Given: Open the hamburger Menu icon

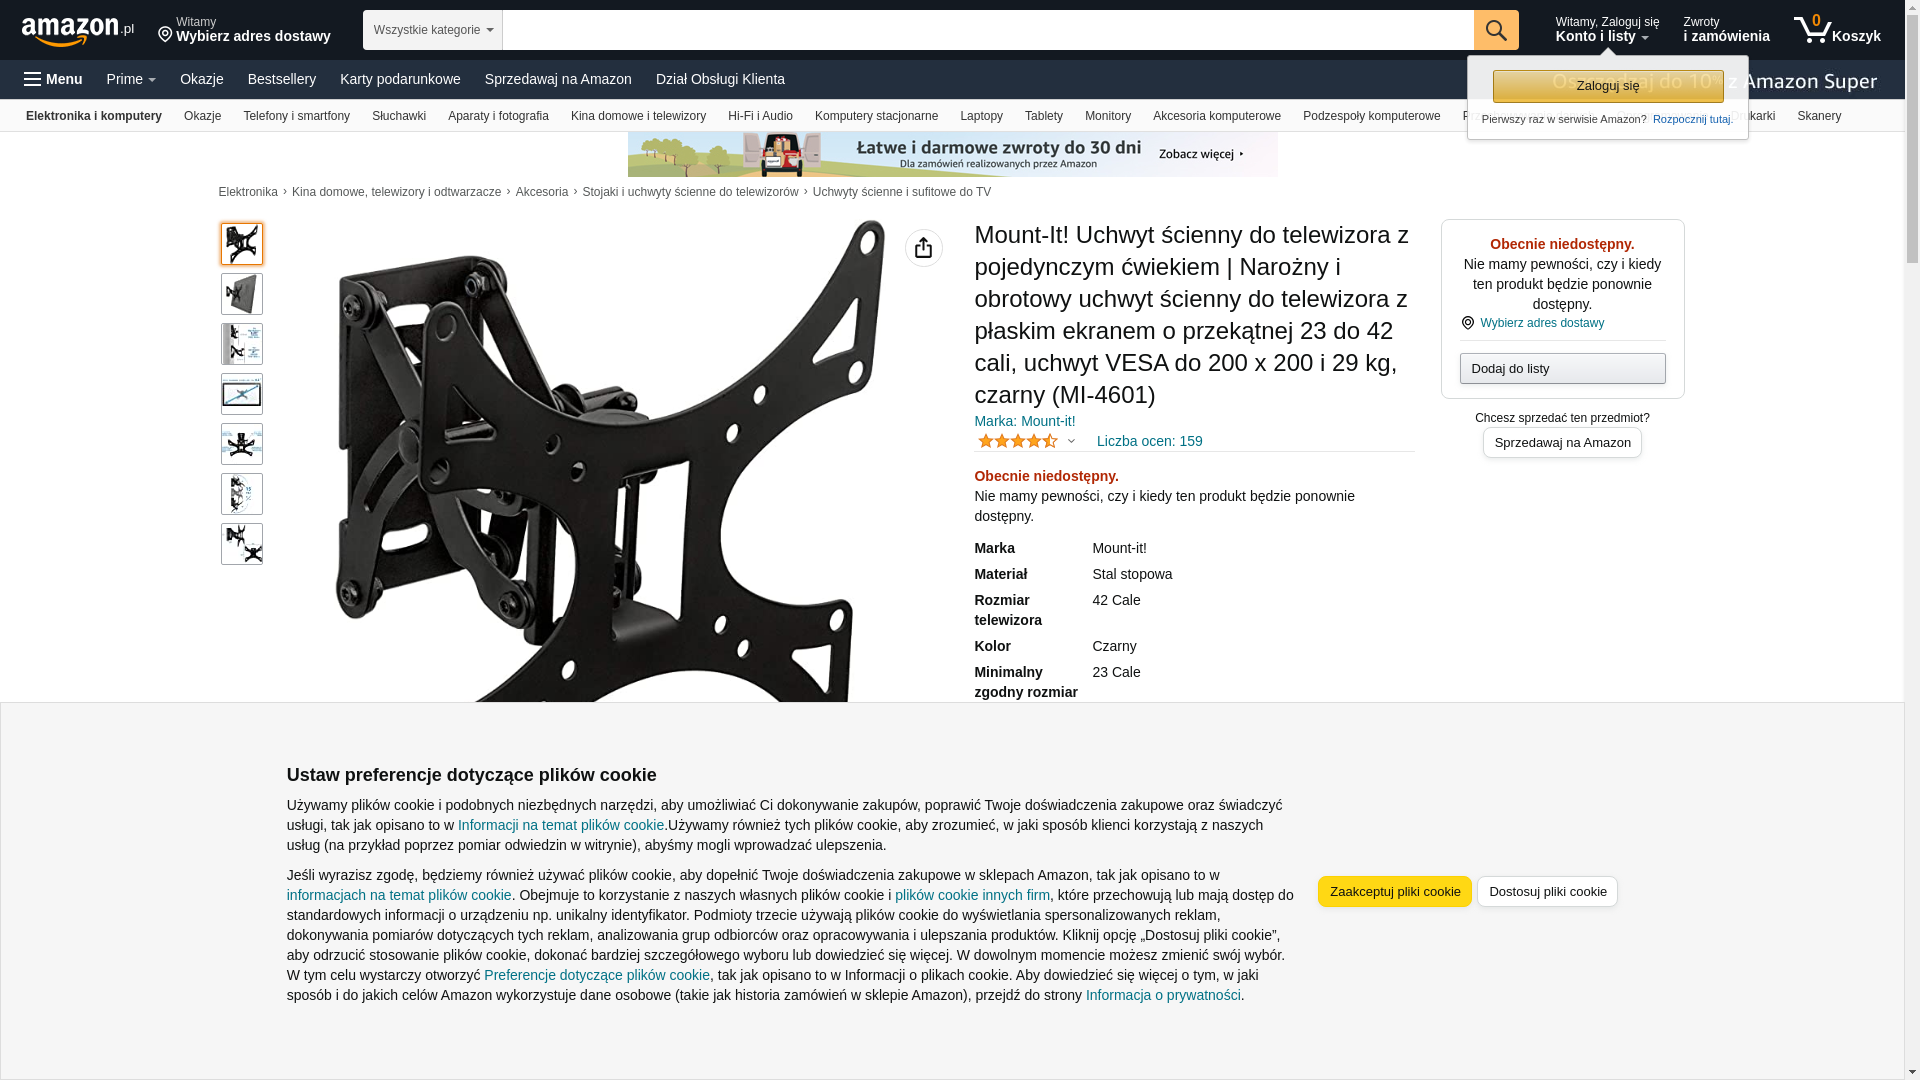Looking at the screenshot, I should coord(53,79).
